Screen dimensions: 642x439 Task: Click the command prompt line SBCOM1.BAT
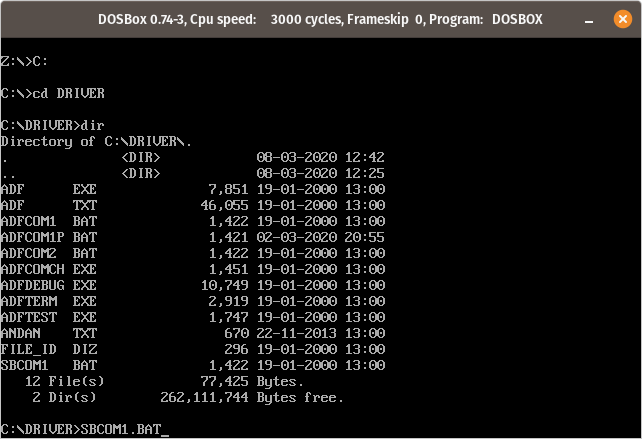(85, 430)
